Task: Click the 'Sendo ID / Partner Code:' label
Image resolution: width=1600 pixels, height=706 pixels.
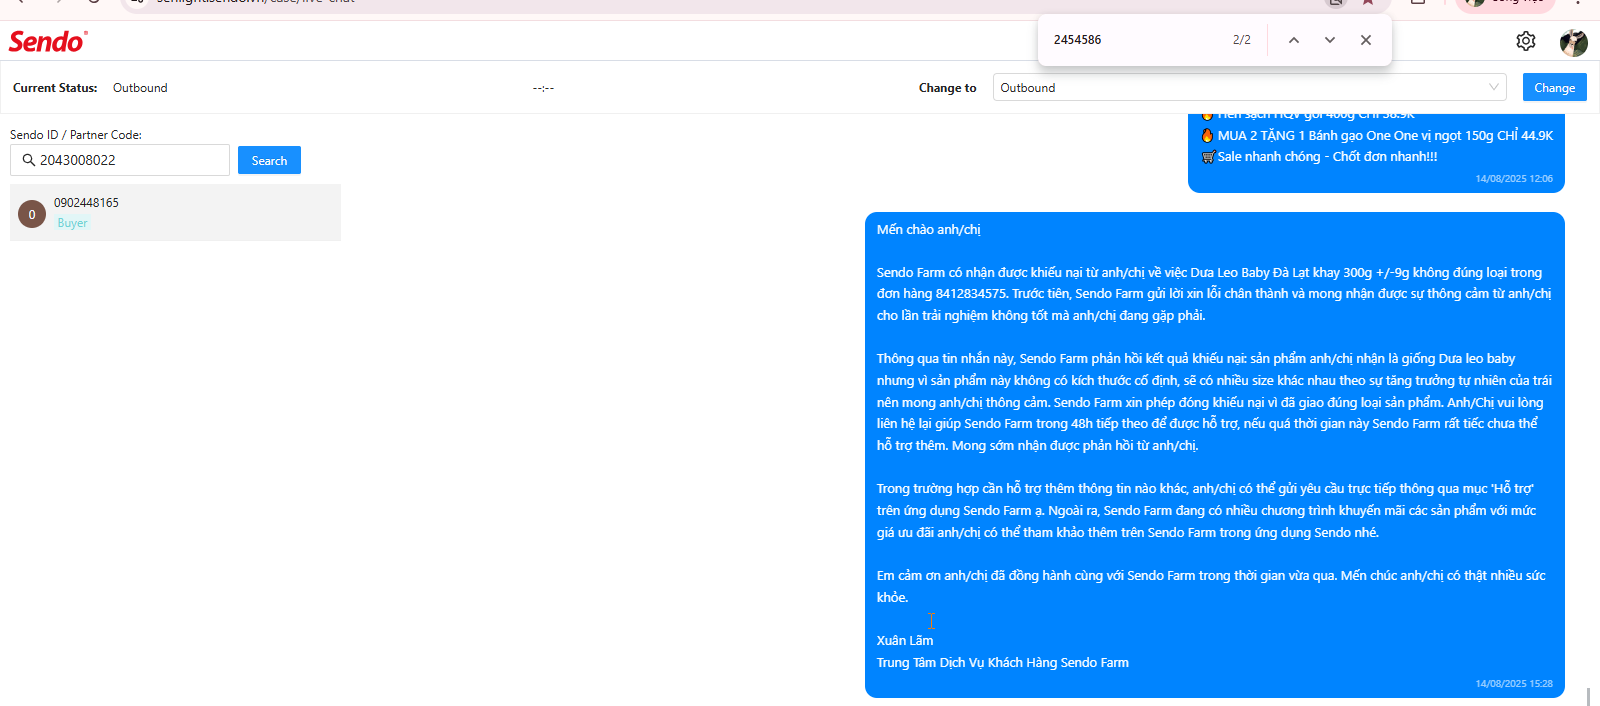Action: click(76, 135)
